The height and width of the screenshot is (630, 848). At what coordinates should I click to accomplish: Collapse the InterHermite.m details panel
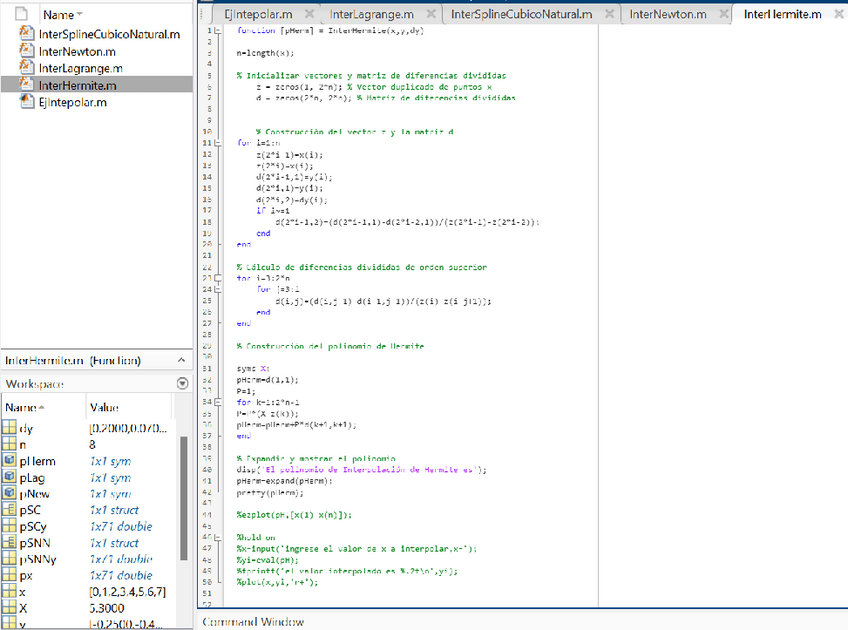tap(183, 360)
